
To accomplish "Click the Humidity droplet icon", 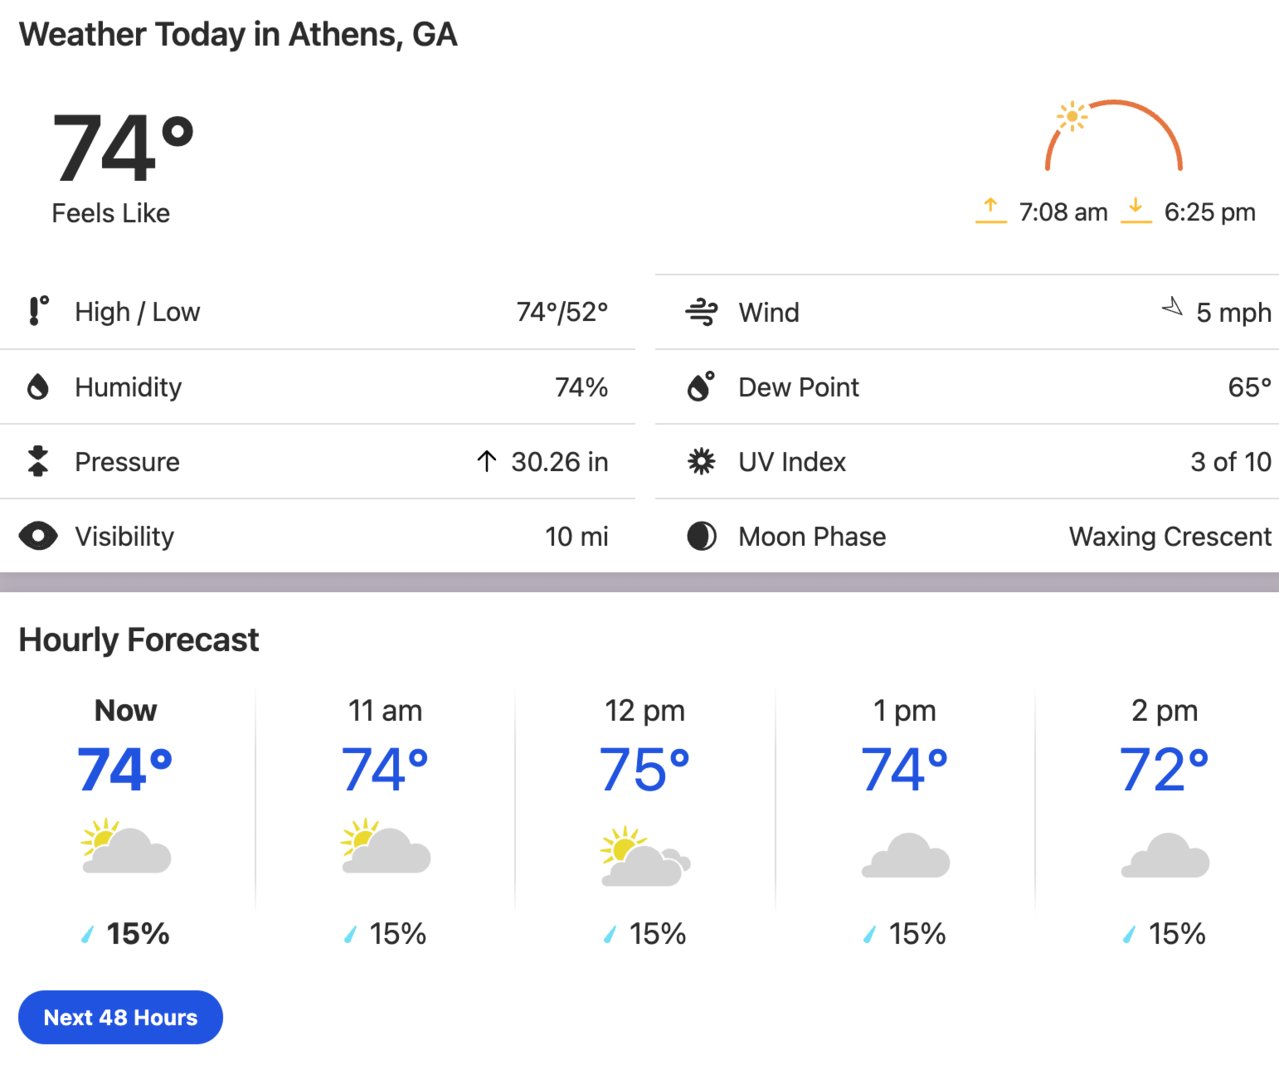I will (38, 387).
